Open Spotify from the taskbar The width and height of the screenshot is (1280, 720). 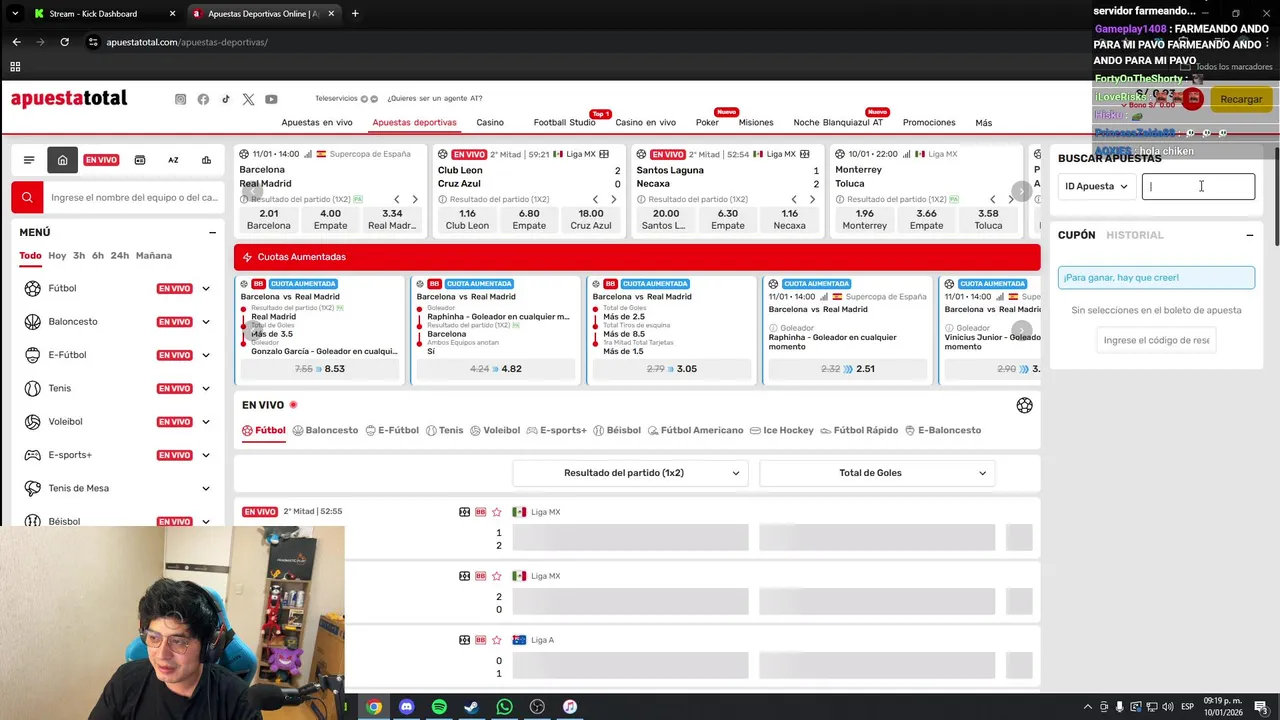point(439,707)
